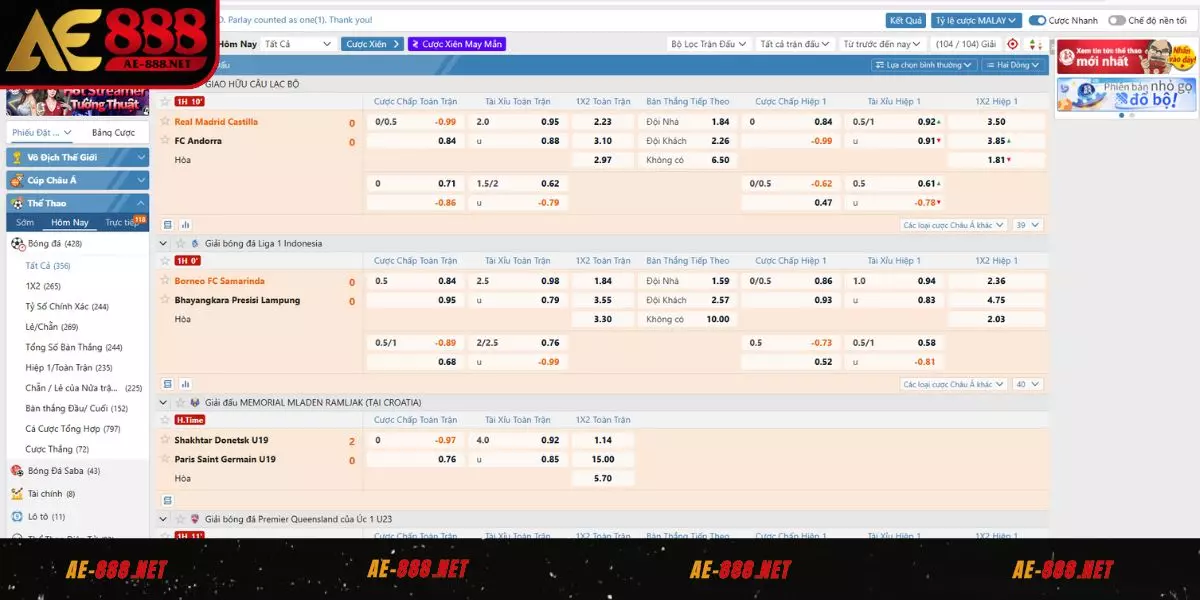Open the Tất cả trận đấu dropdown
The height and width of the screenshot is (600, 1200).
pyautogui.click(x=795, y=44)
